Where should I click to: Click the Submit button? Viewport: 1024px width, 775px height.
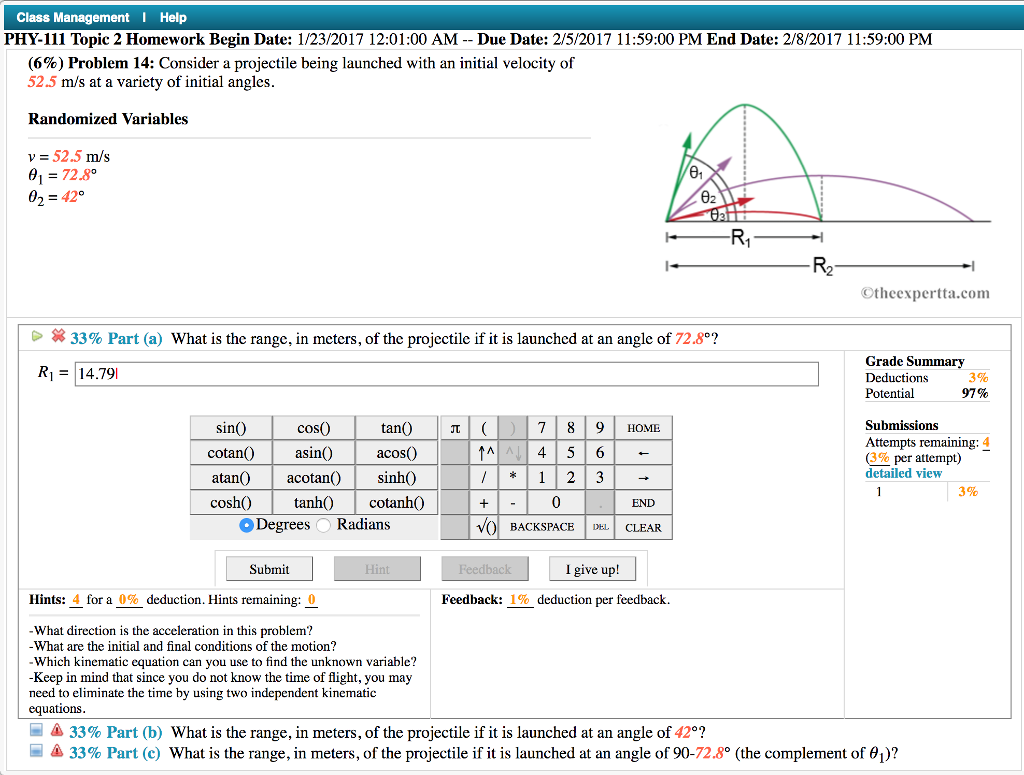pos(268,568)
